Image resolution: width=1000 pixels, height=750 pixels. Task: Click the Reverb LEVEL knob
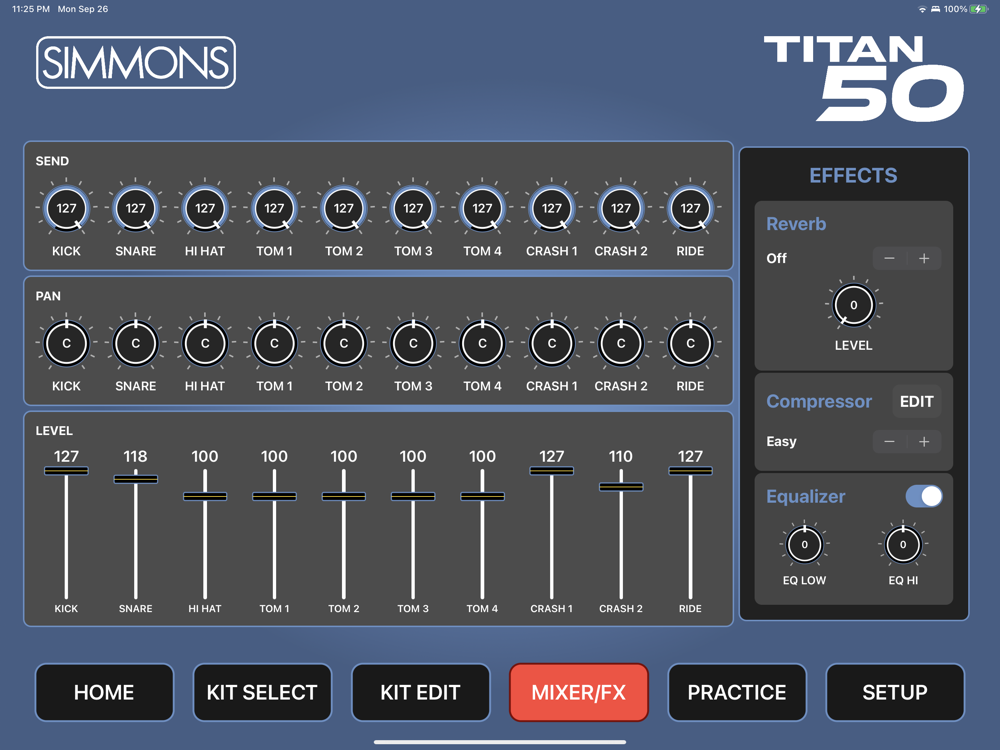coord(853,305)
